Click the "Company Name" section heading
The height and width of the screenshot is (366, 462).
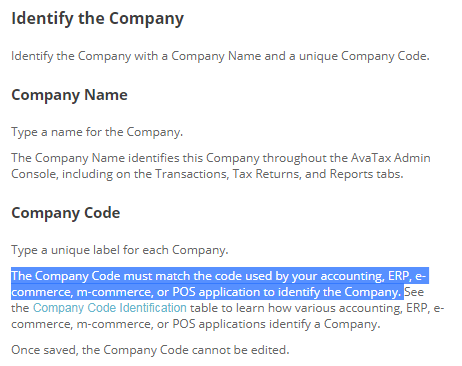pyautogui.click(x=69, y=95)
